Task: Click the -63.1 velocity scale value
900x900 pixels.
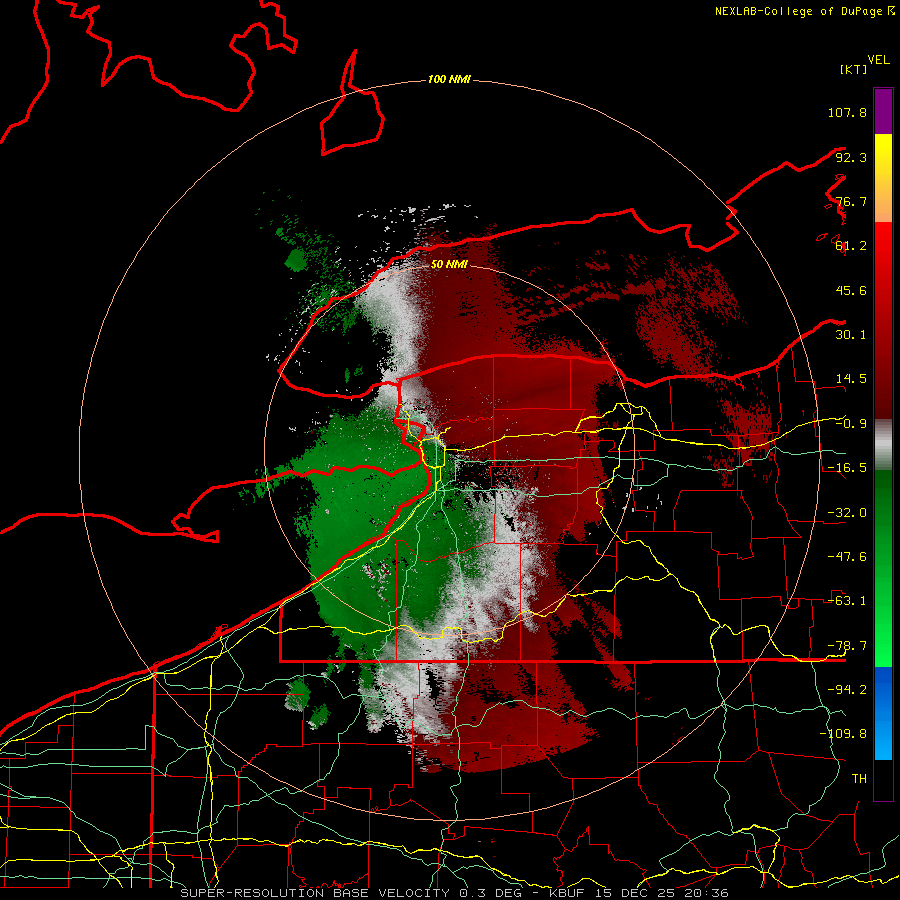Action: [x=847, y=601]
